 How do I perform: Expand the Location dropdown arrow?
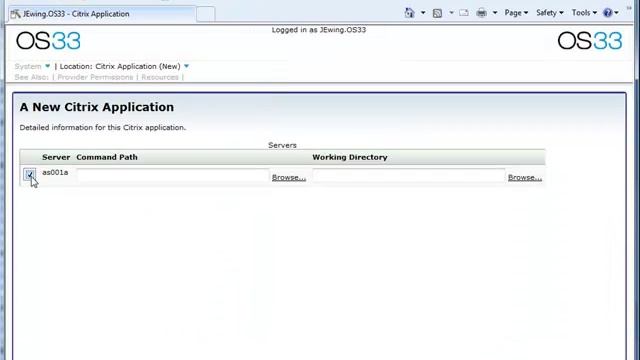pos(187,66)
